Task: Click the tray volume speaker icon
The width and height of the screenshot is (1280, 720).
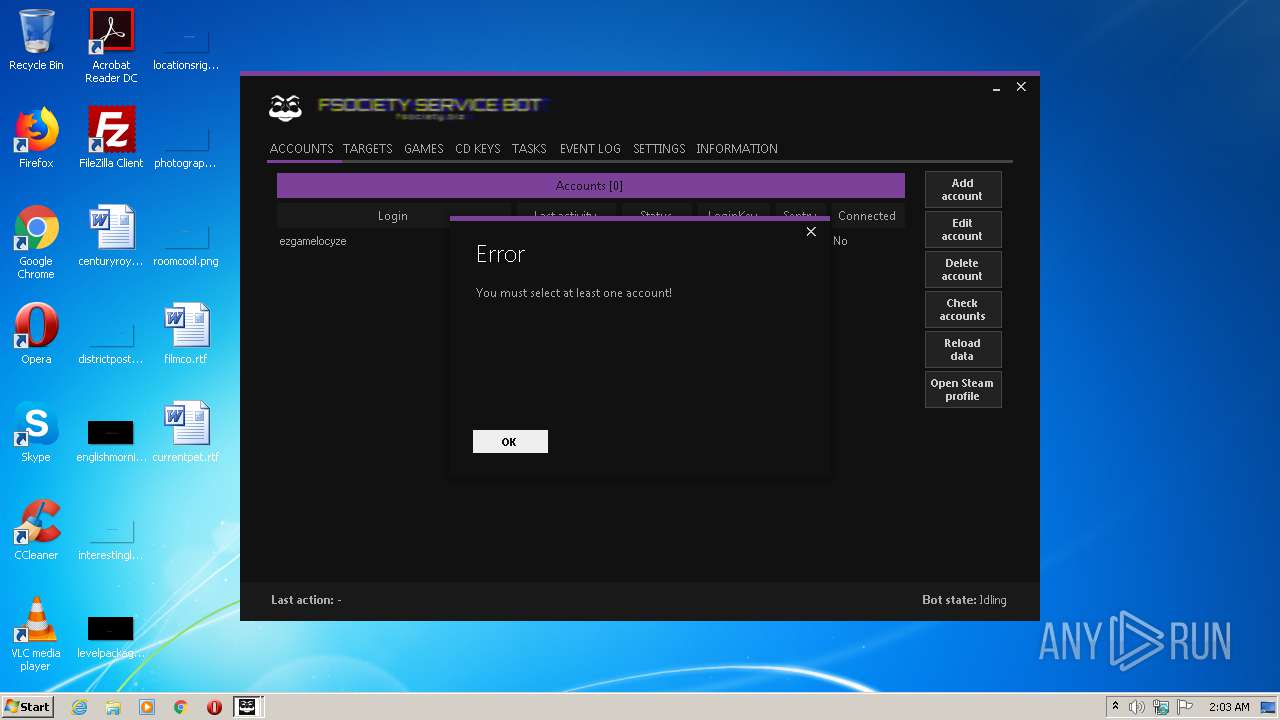Action: coord(1137,707)
